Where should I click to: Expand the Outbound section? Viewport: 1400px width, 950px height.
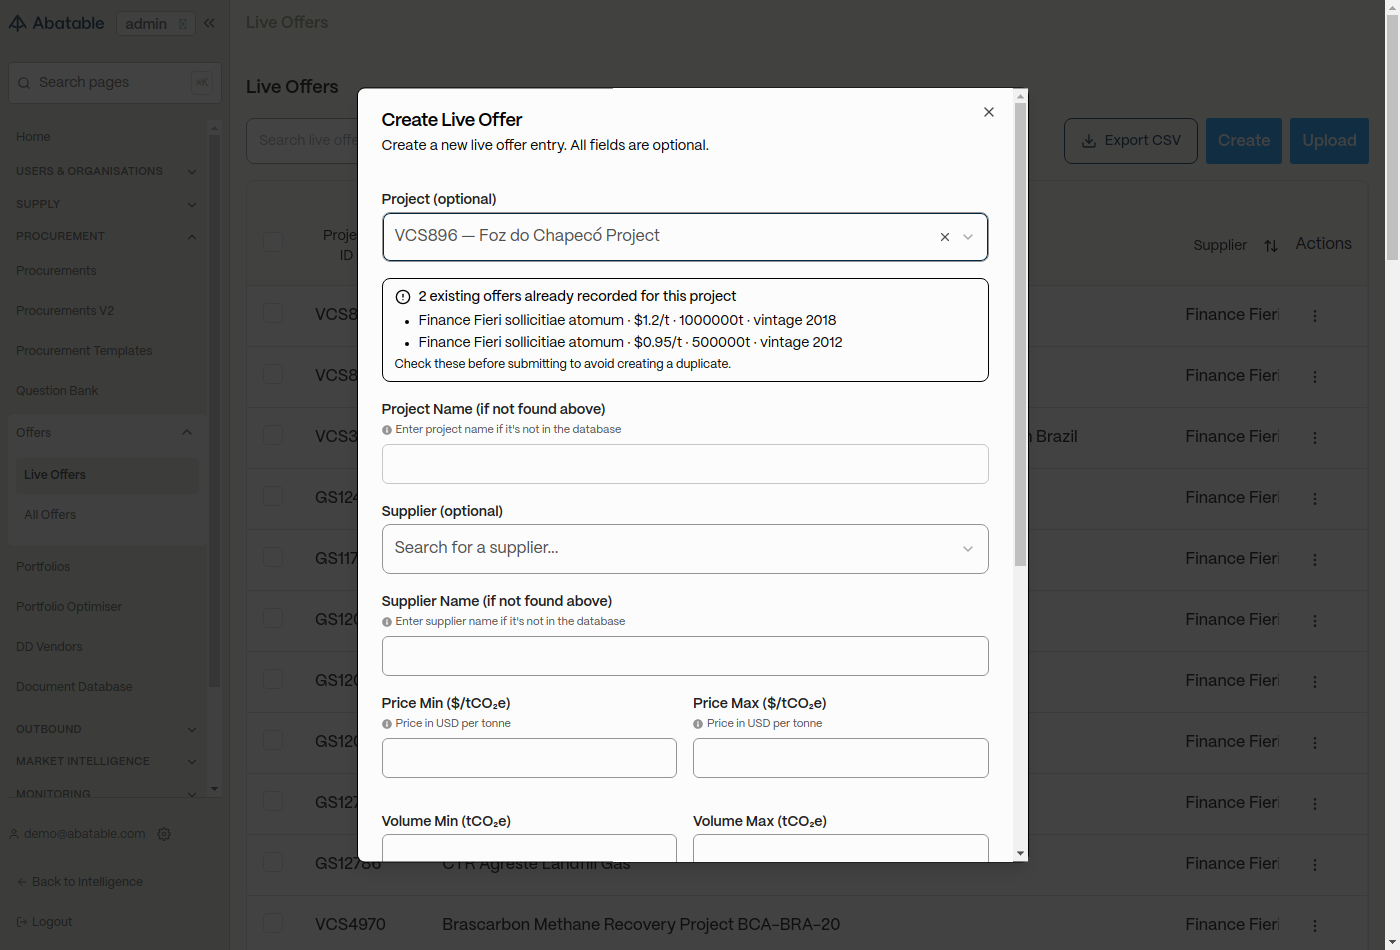[x=105, y=729]
